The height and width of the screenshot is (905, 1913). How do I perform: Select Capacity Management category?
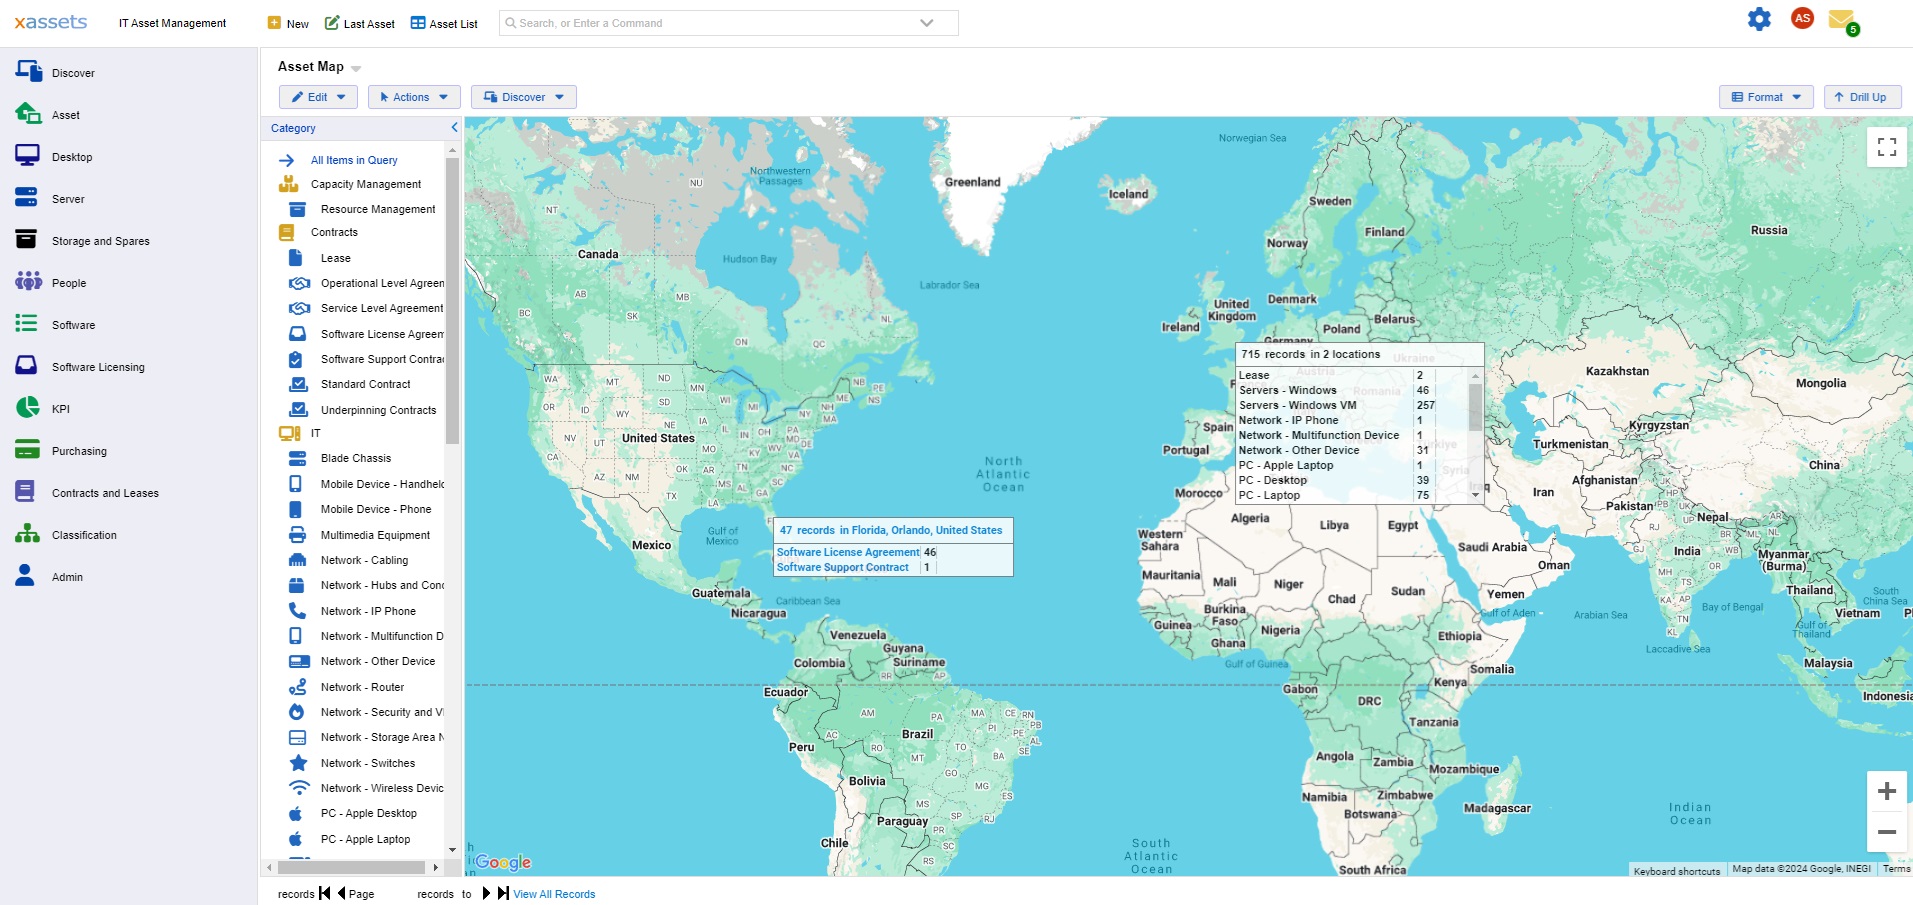pos(366,184)
